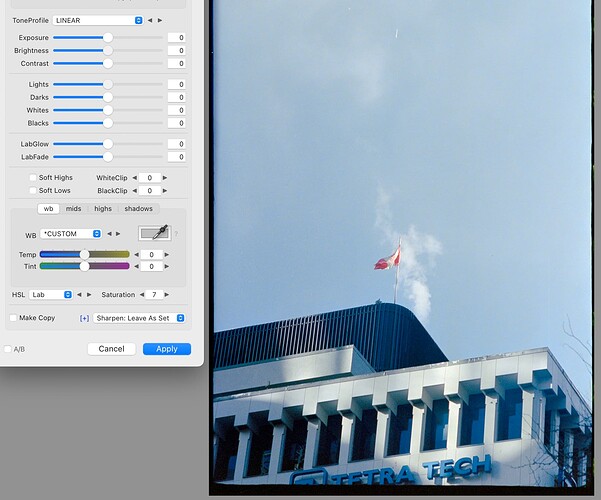Click the Cancel button

pos(112,349)
